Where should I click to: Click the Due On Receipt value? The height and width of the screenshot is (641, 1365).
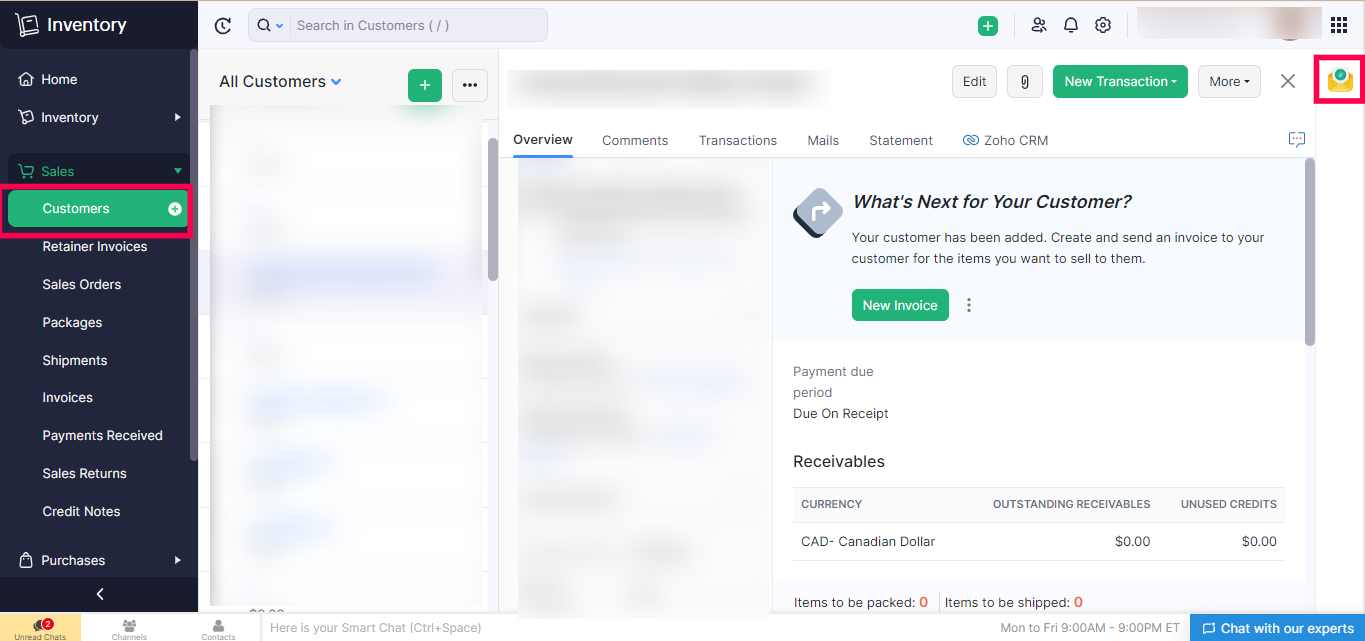841,414
